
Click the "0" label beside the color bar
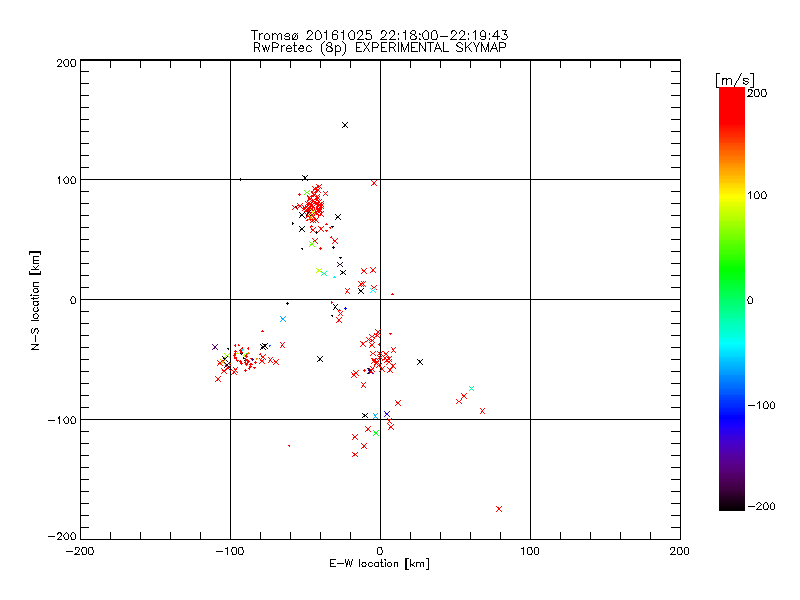tap(750, 301)
